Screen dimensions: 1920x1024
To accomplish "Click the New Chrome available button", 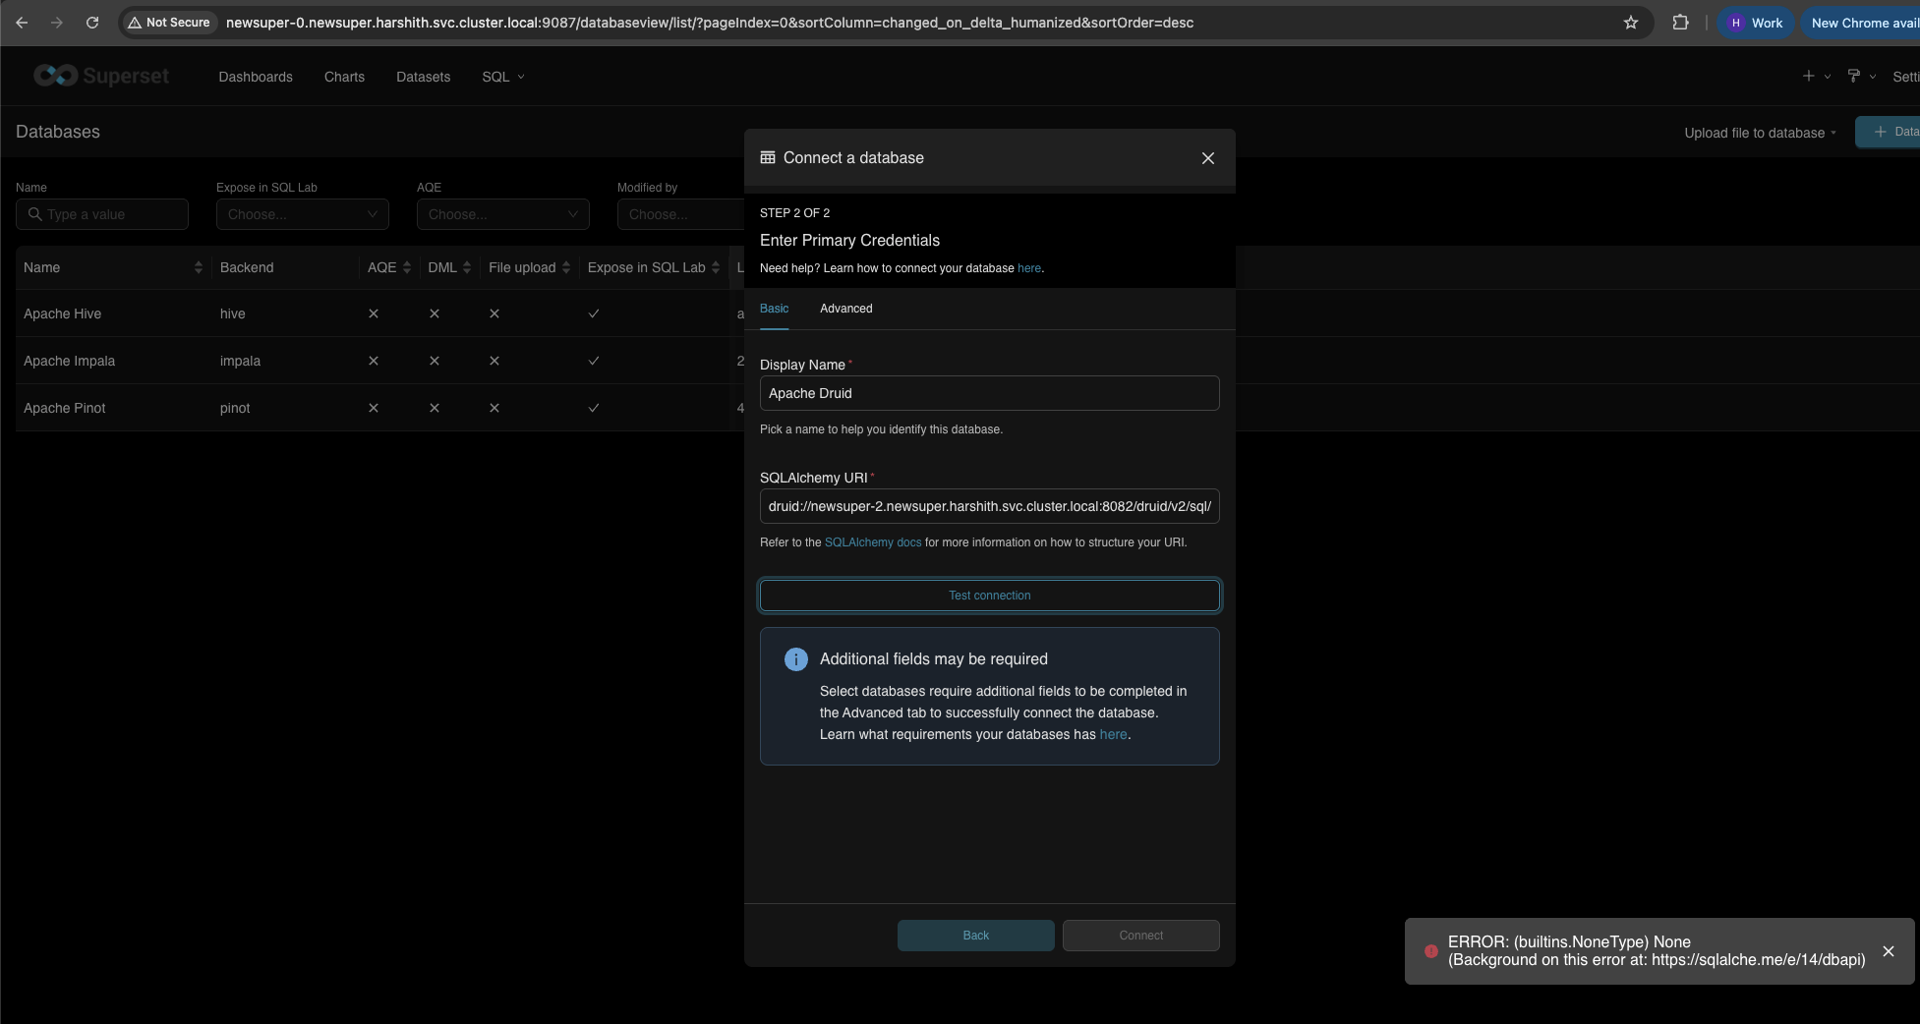I will point(1861,22).
